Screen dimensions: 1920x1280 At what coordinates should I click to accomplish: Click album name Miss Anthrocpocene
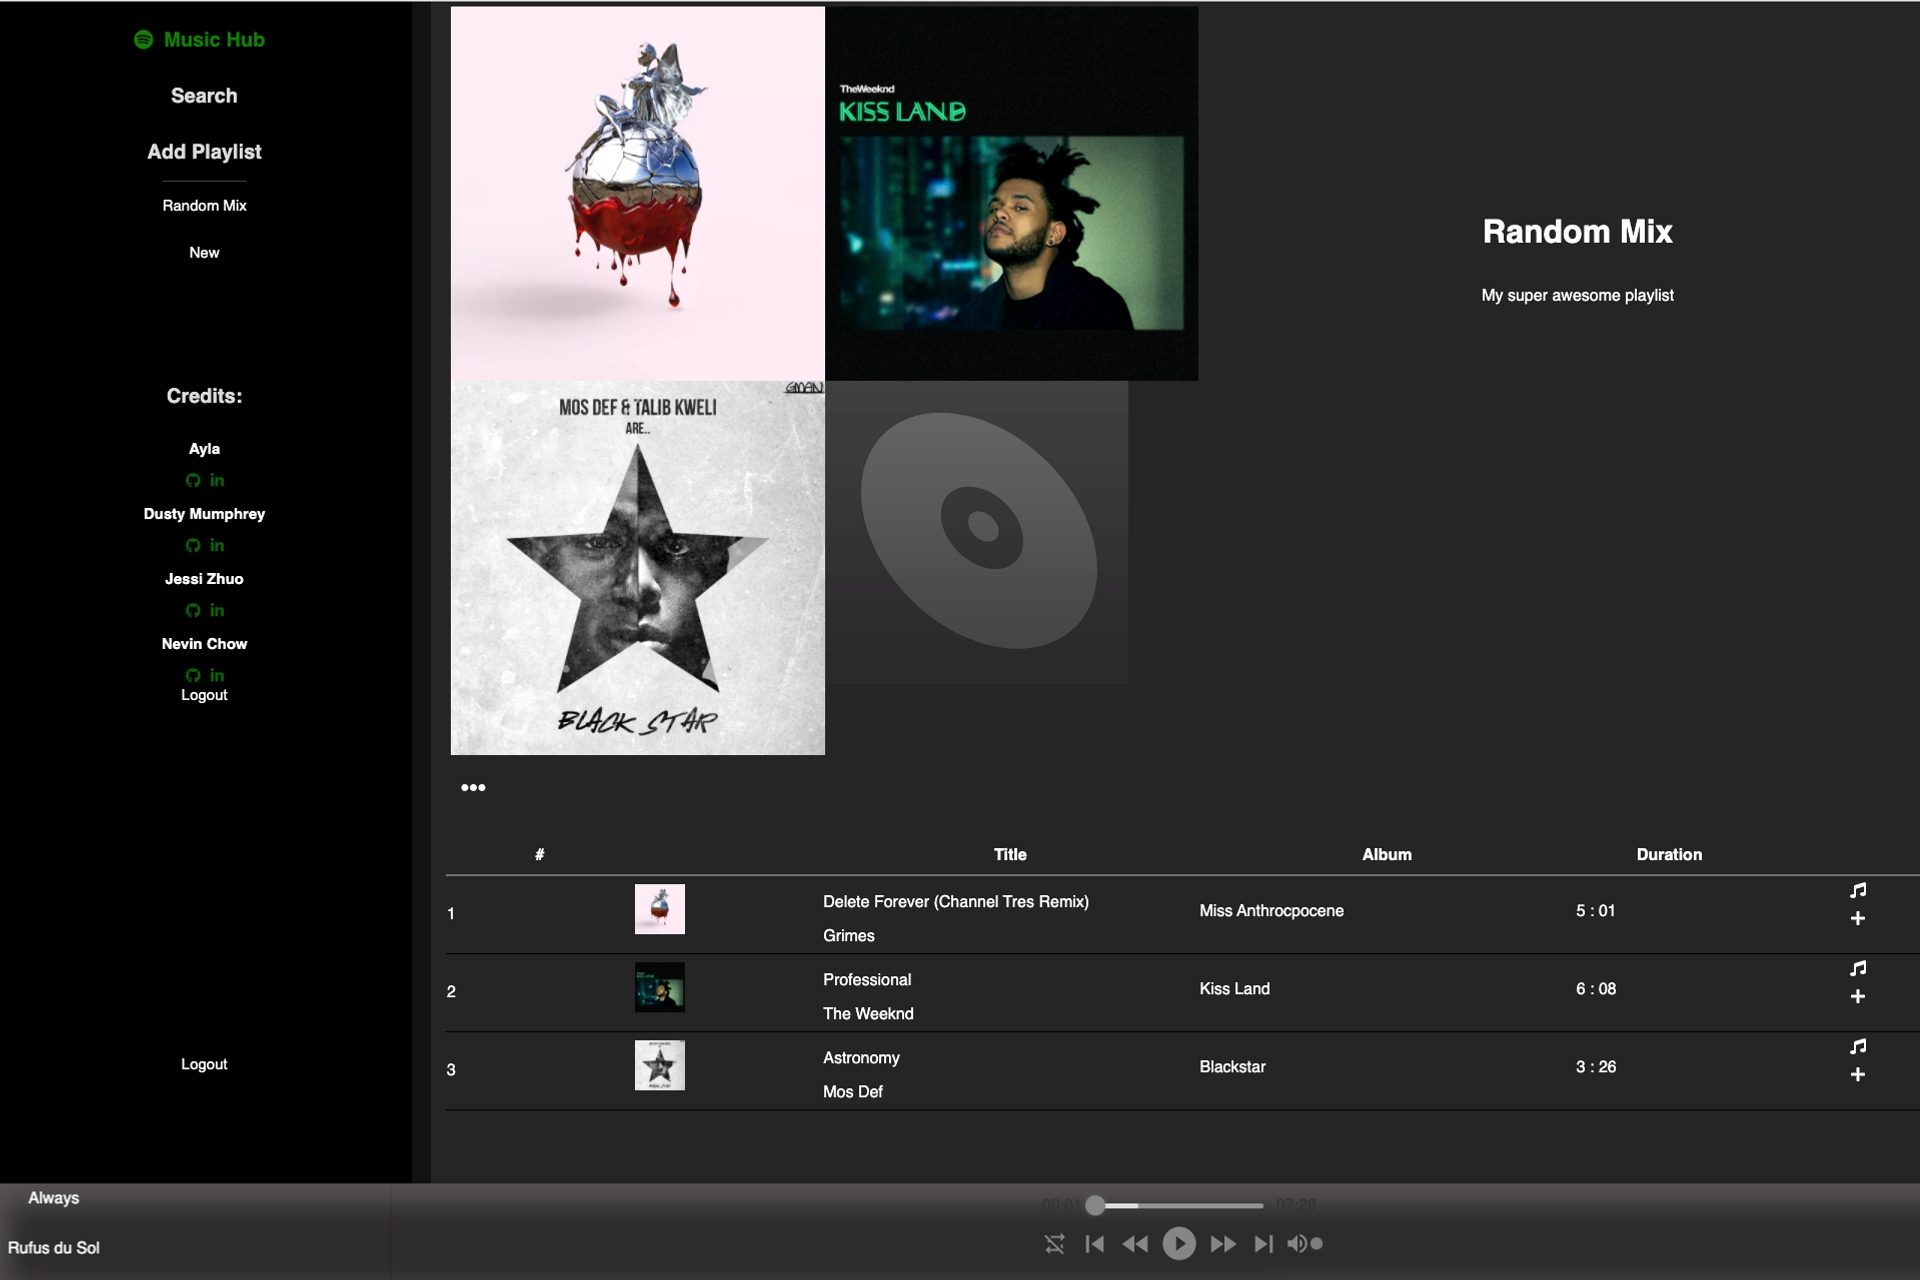tap(1272, 911)
